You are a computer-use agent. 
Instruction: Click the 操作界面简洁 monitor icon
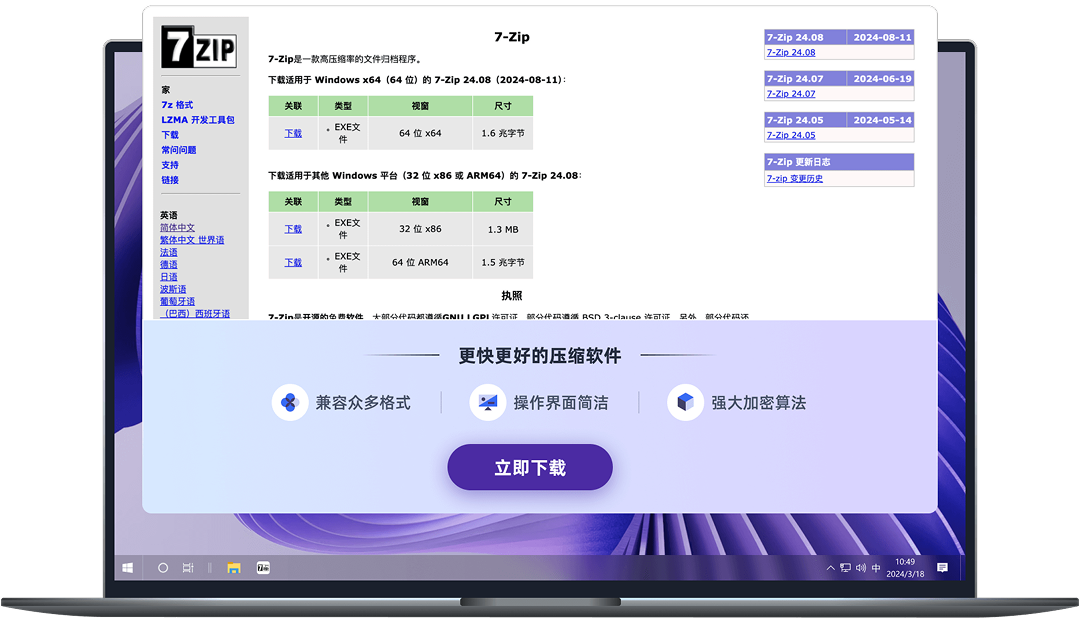[x=487, y=402]
